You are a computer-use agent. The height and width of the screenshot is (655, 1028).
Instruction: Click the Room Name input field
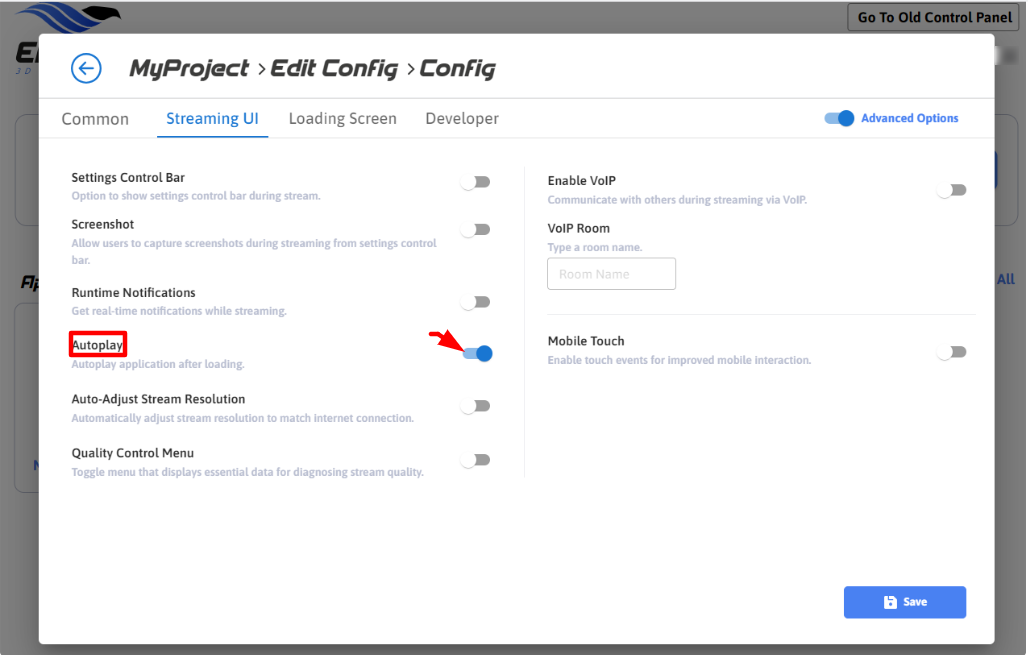click(x=611, y=274)
